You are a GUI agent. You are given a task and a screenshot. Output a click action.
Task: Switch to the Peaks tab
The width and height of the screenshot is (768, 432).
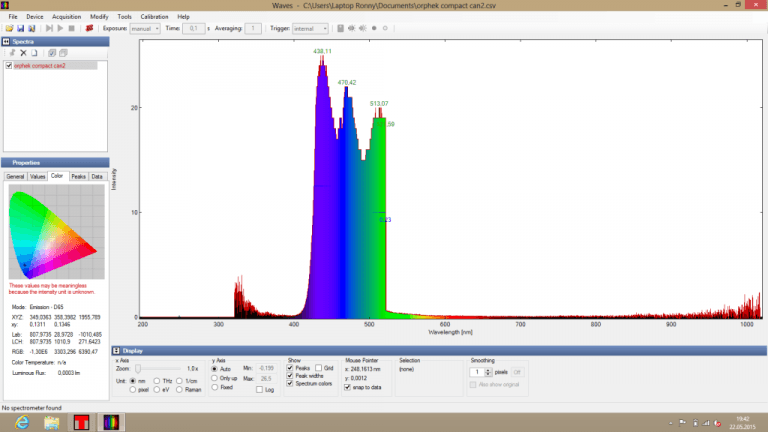point(78,176)
